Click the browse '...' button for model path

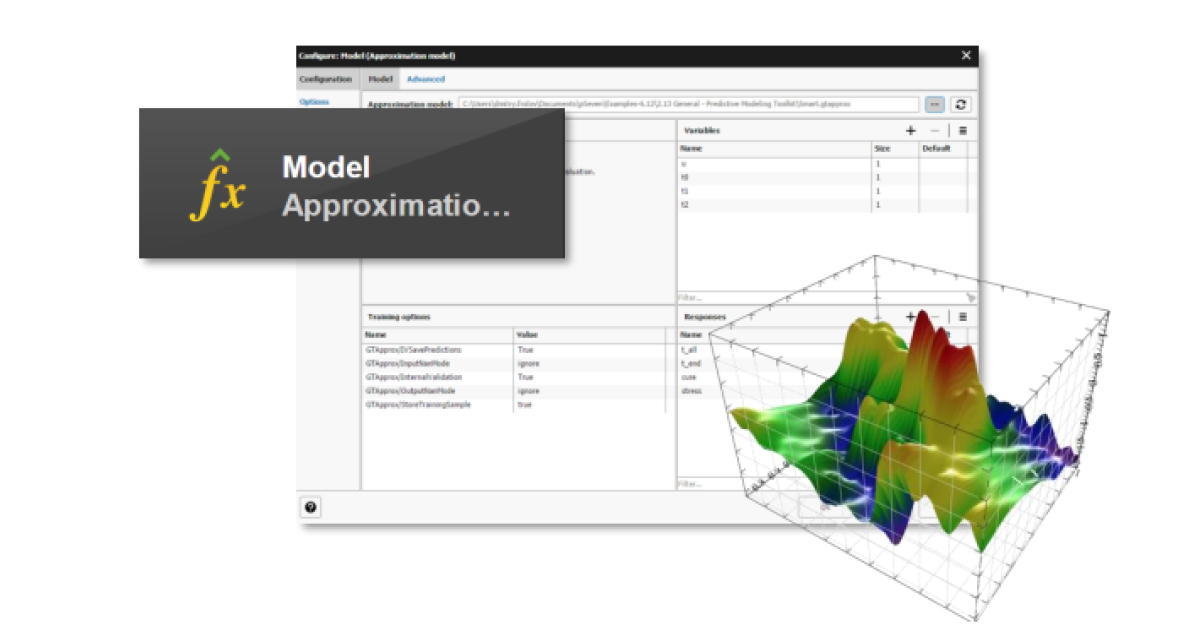pyautogui.click(x=934, y=104)
